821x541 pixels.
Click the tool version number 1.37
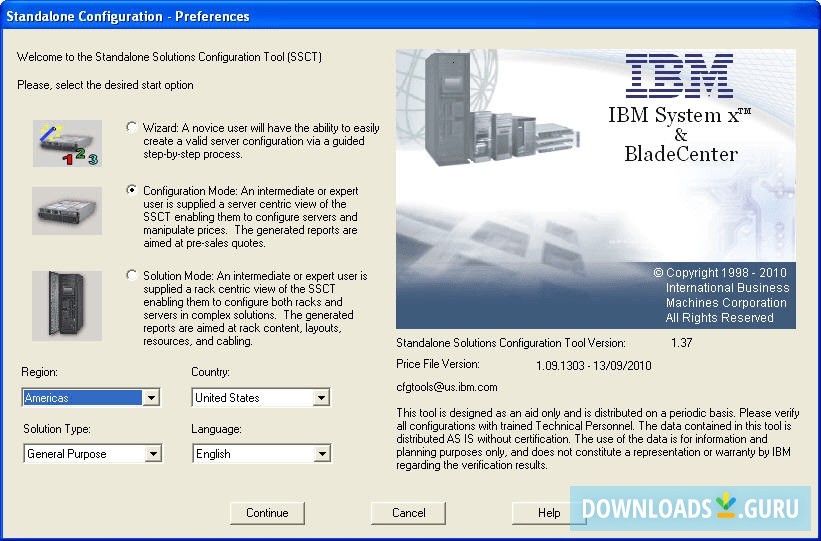[682, 343]
